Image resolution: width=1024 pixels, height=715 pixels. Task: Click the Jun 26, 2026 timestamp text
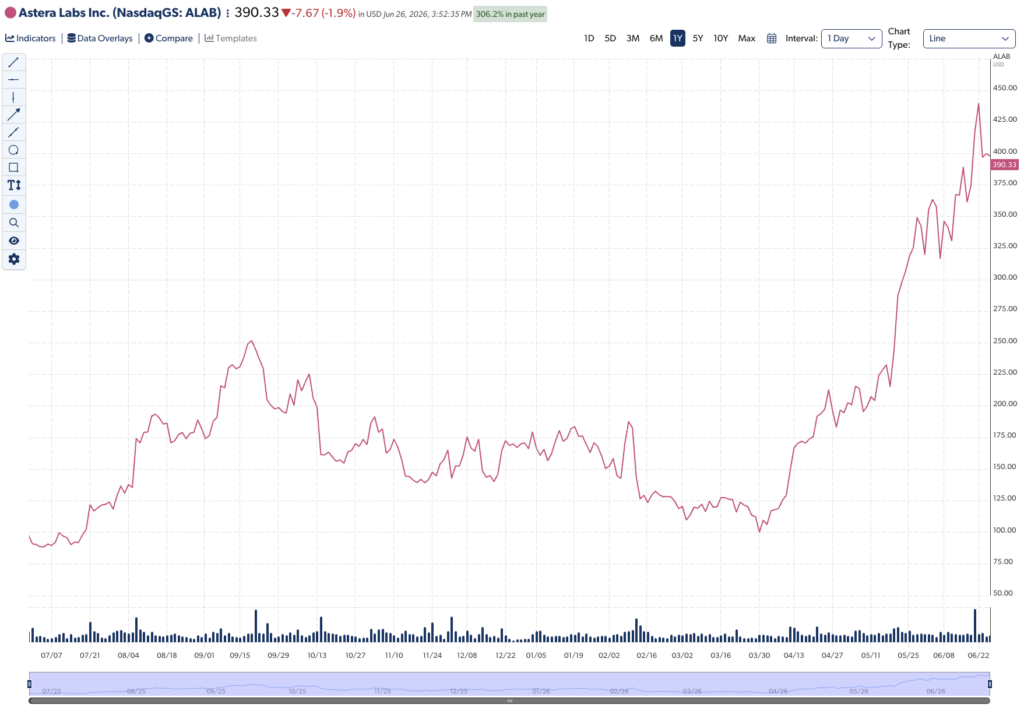click(x=427, y=14)
